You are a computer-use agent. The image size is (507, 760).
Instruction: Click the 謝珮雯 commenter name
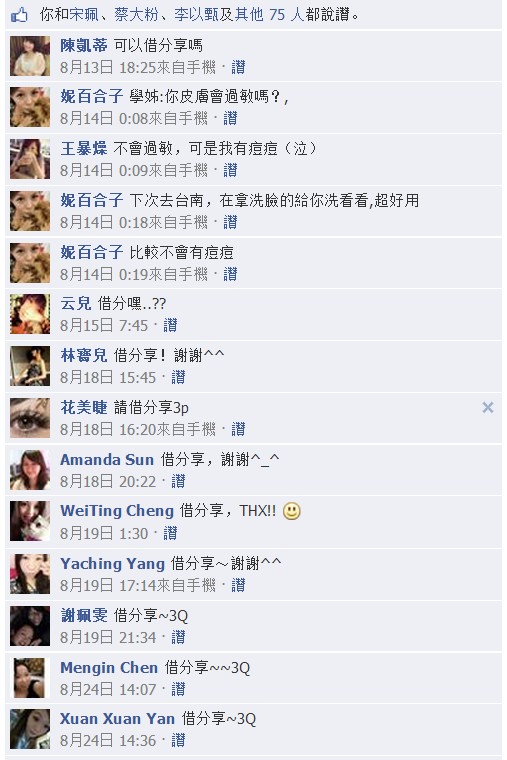click(x=84, y=616)
